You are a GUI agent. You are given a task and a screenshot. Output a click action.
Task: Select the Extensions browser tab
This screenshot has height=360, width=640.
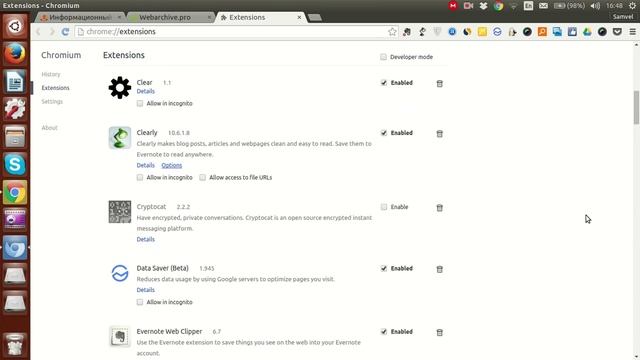260,17
